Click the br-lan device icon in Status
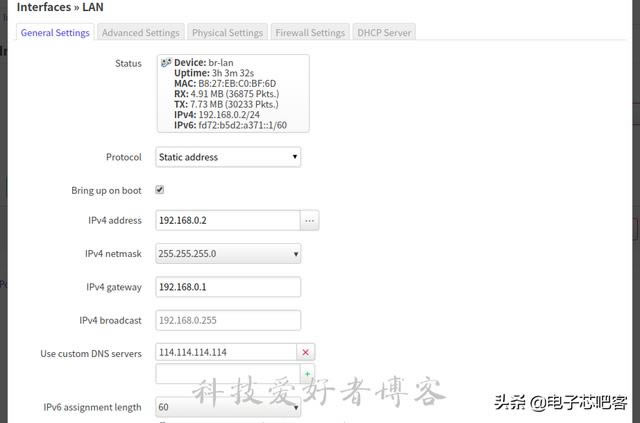The image size is (640, 423). [x=165, y=63]
